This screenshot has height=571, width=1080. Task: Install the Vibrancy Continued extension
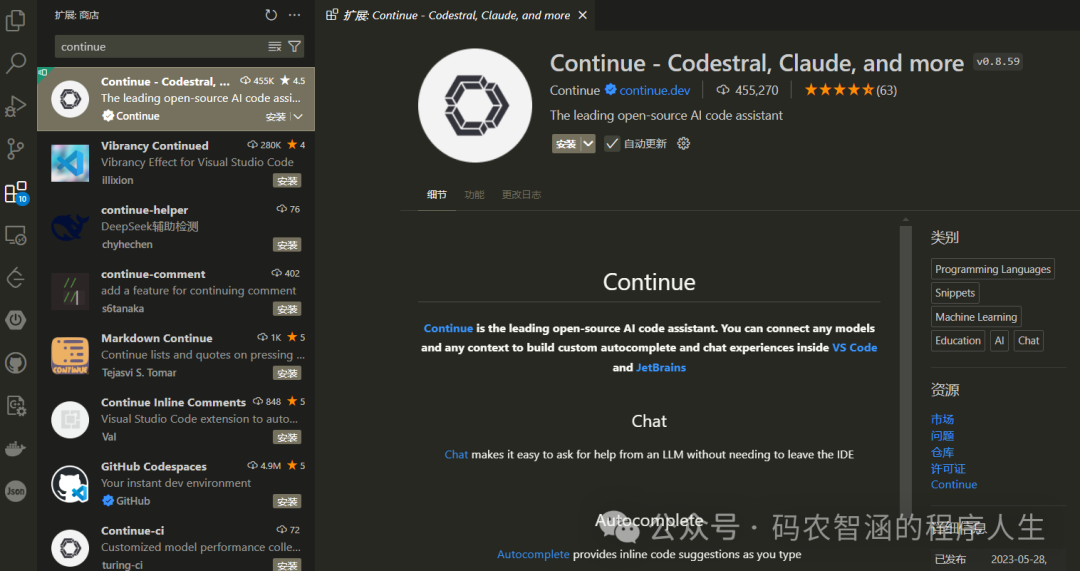287,180
